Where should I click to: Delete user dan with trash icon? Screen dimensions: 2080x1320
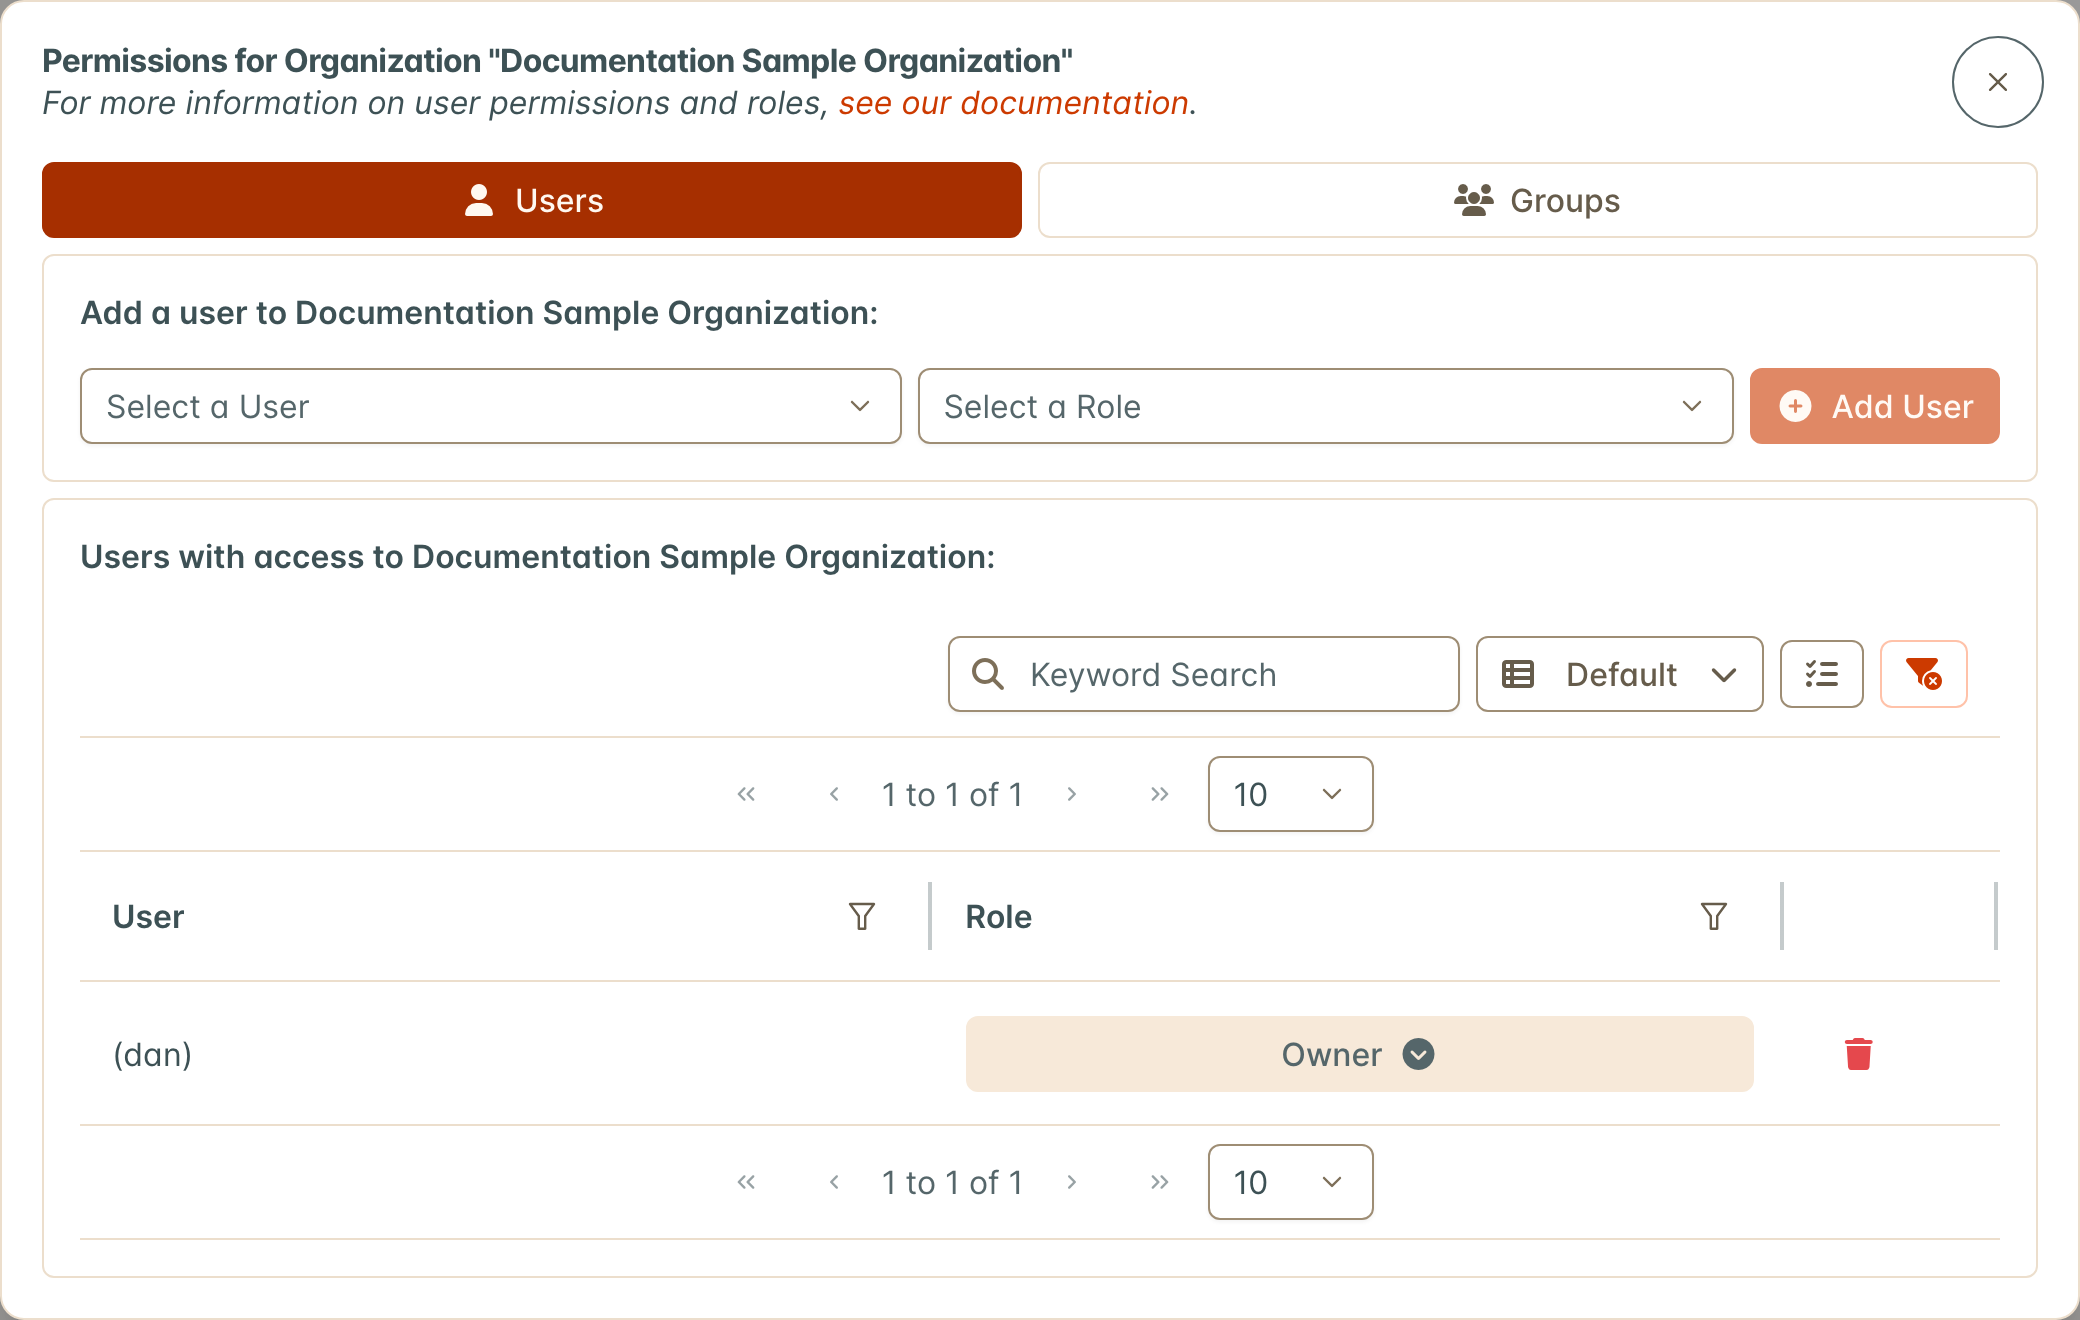coord(1858,1054)
